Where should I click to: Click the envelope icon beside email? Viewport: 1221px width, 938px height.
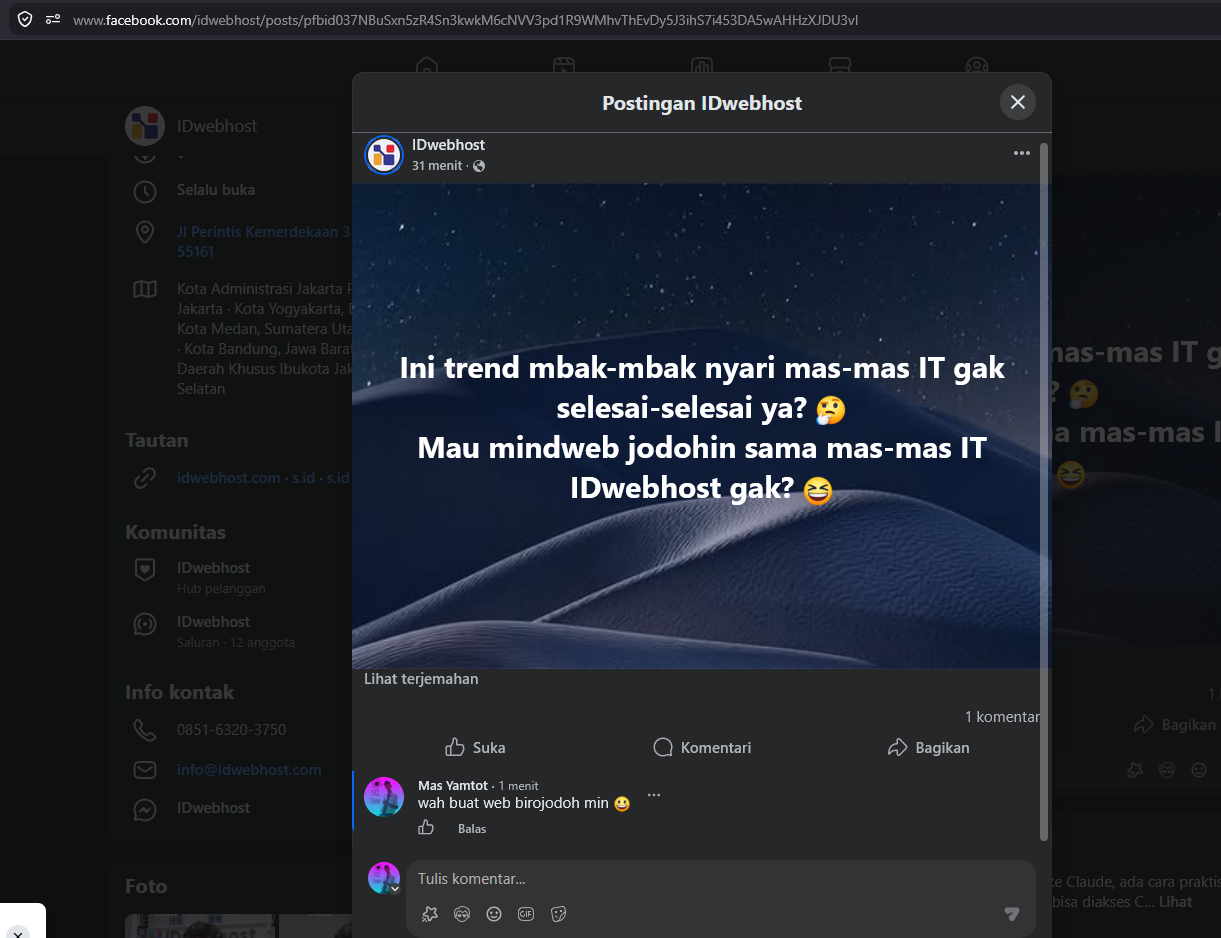(145, 770)
